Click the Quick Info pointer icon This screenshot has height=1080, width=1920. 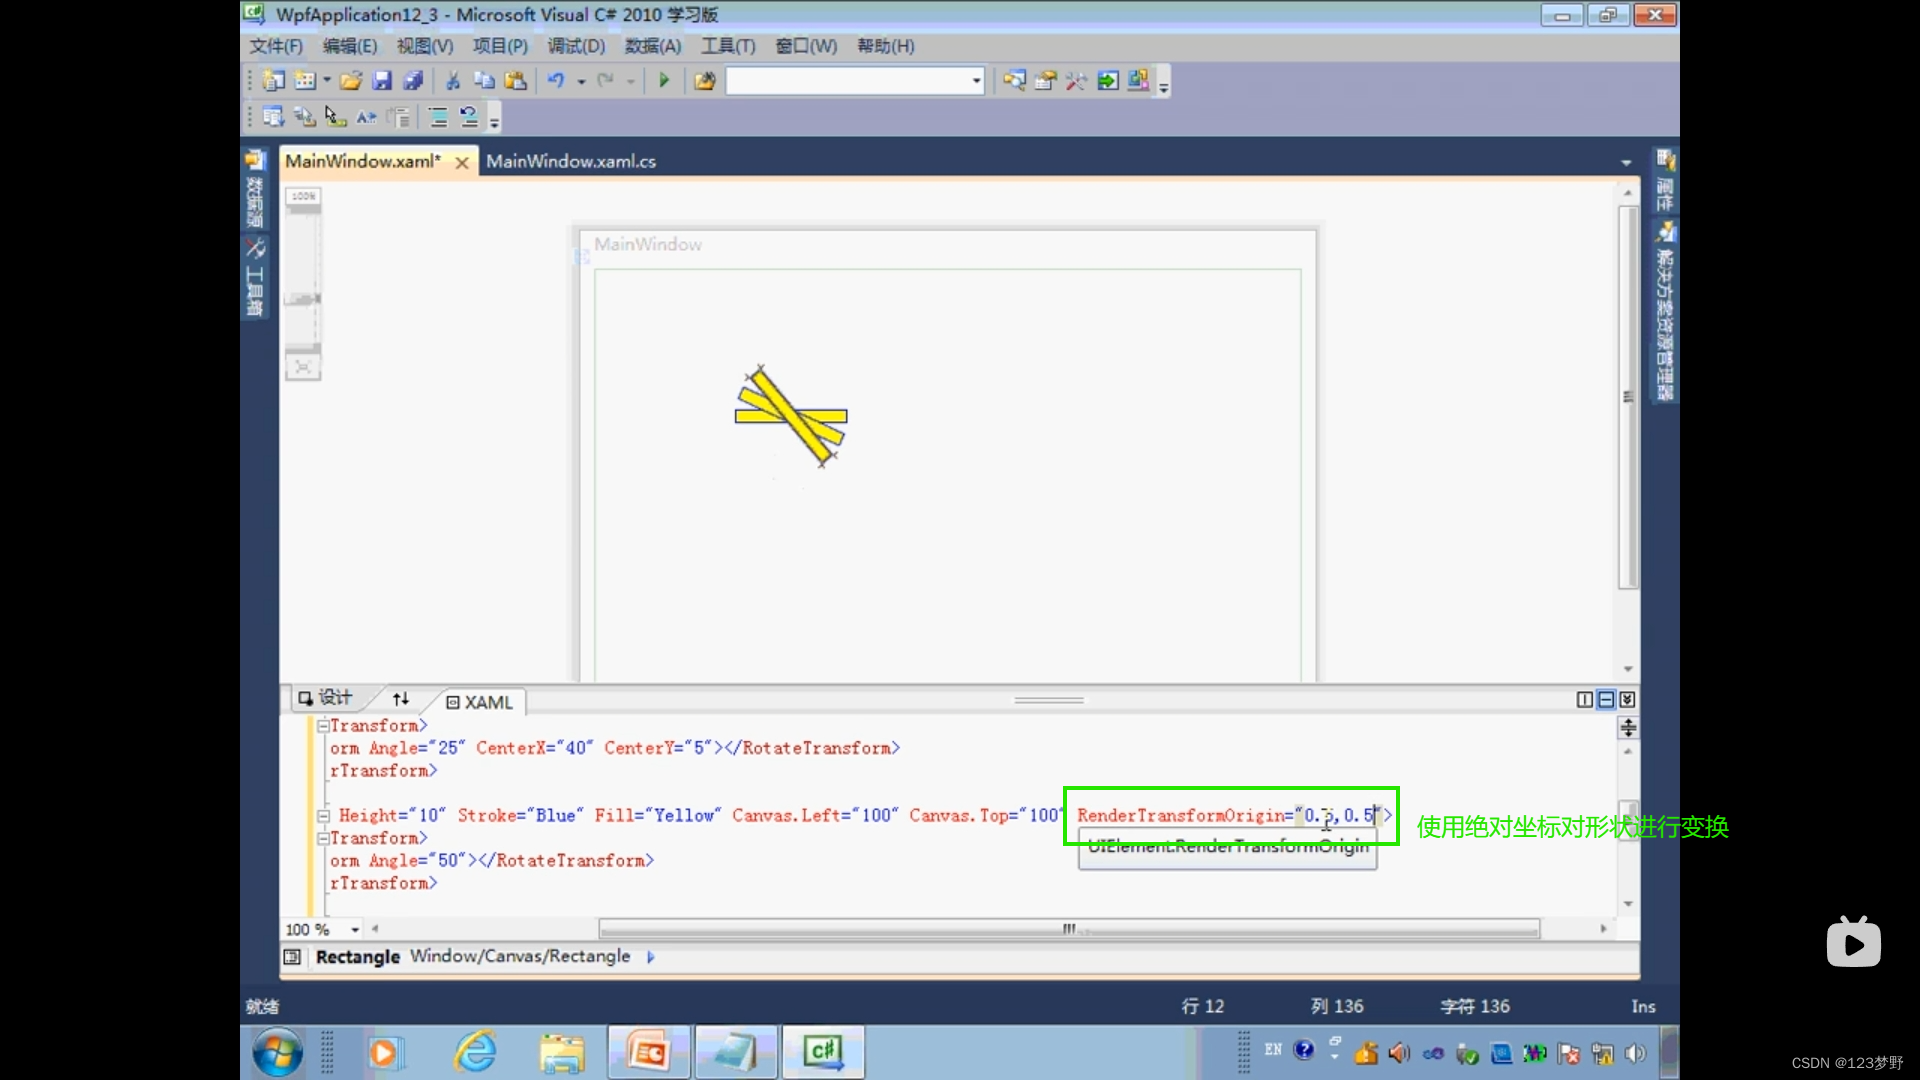pos(336,118)
